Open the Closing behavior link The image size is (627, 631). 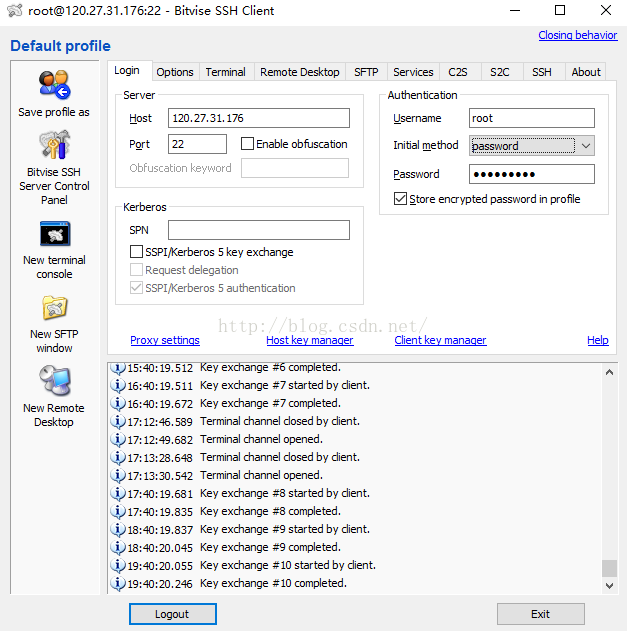click(x=578, y=35)
